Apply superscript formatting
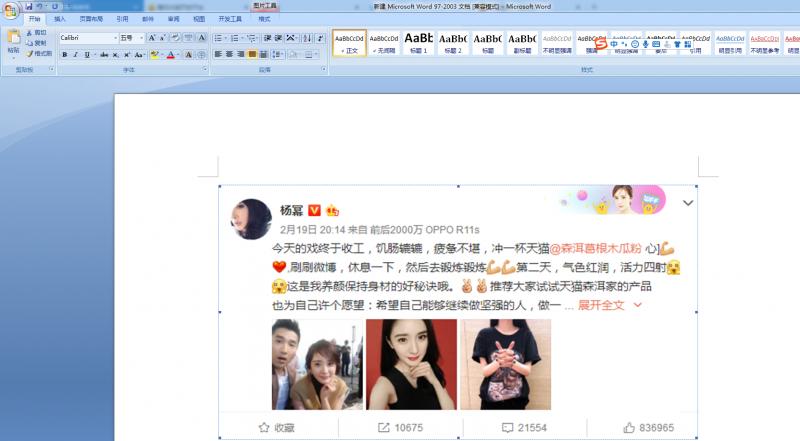Image resolution: width=800 pixels, height=441 pixels. 127,55
